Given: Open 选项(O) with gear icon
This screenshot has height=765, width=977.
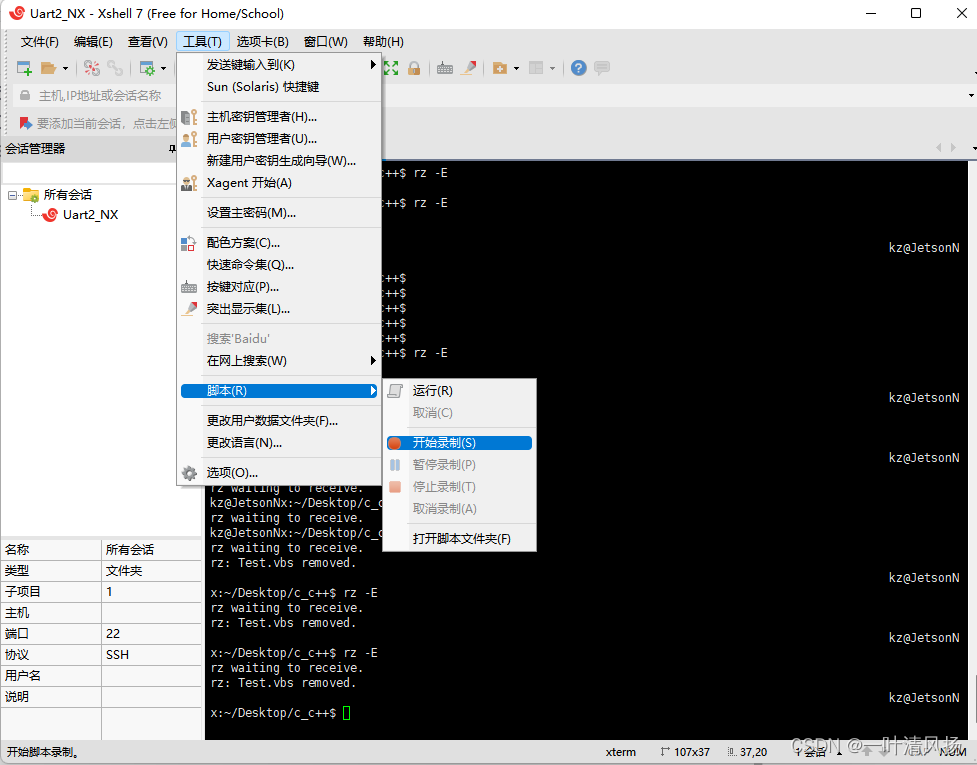Looking at the screenshot, I should click(x=279, y=473).
